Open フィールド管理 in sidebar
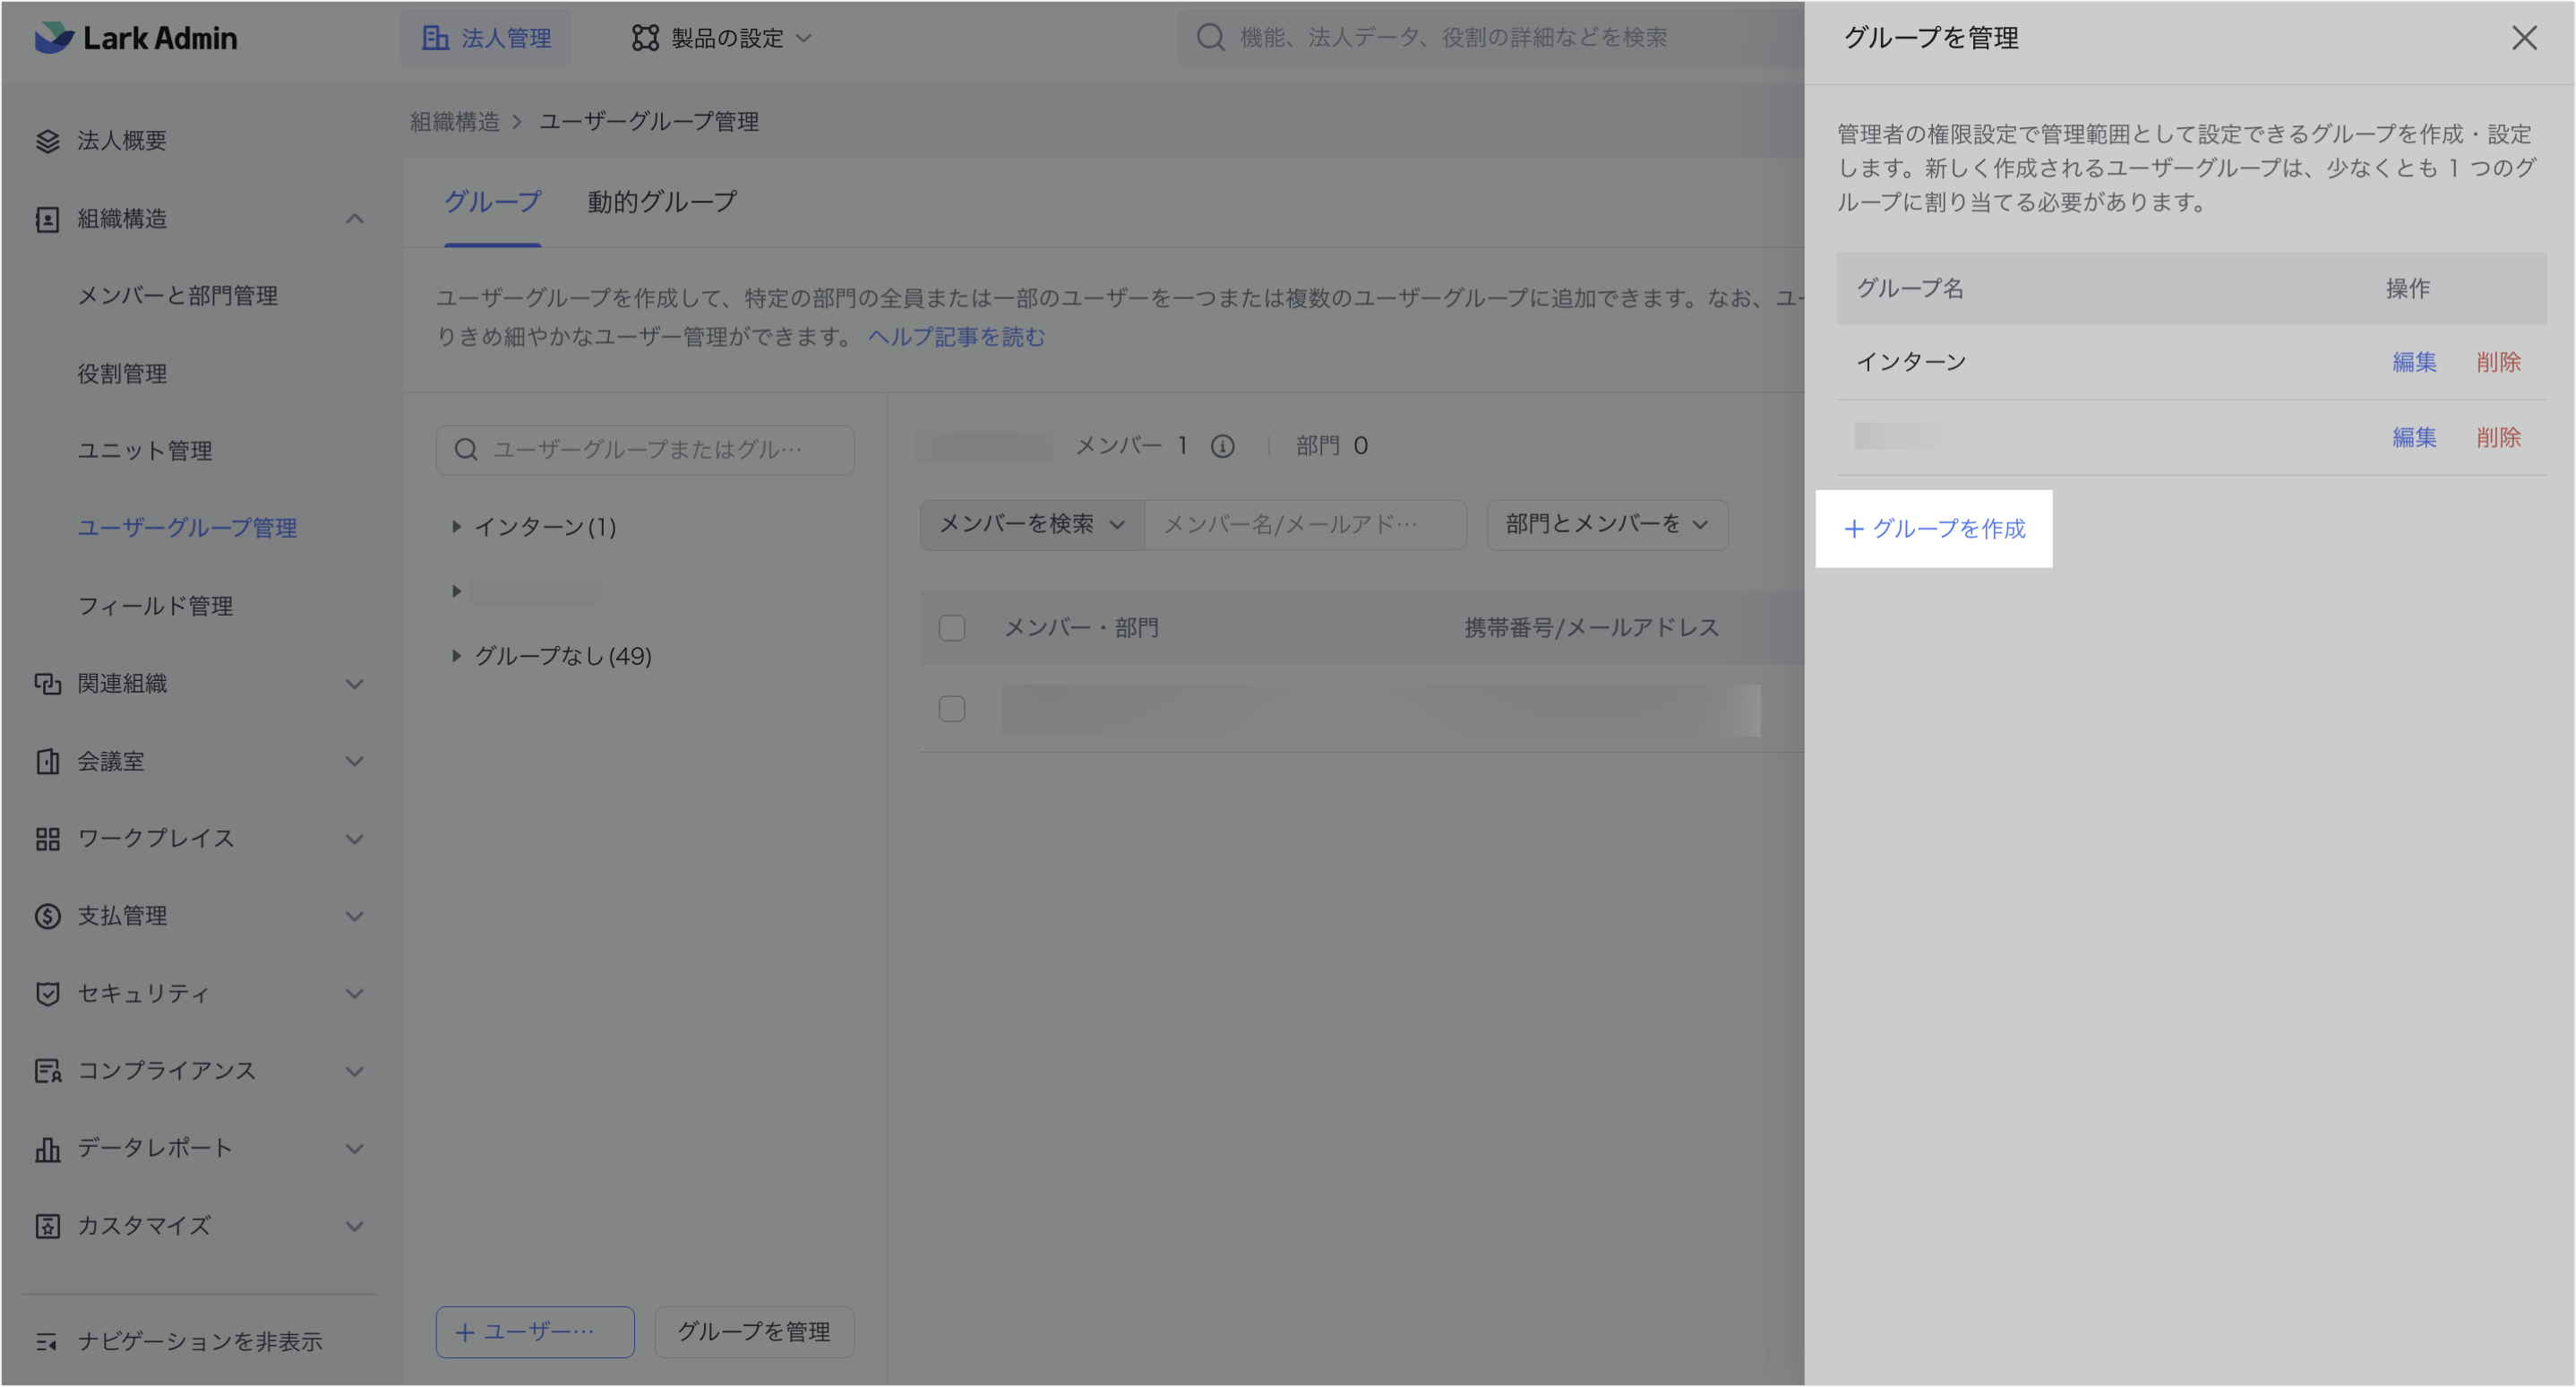Screen dimensions: 2576x1387 [x=156, y=606]
